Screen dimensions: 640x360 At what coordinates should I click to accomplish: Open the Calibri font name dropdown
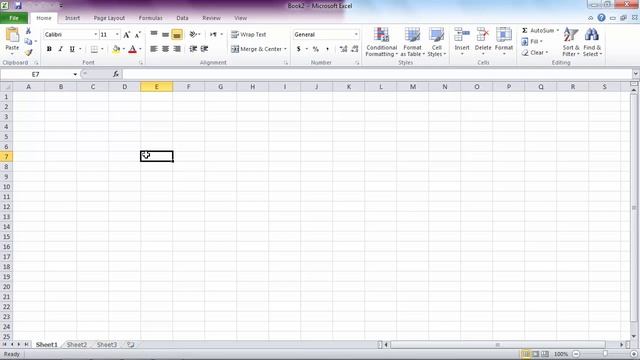(96, 35)
